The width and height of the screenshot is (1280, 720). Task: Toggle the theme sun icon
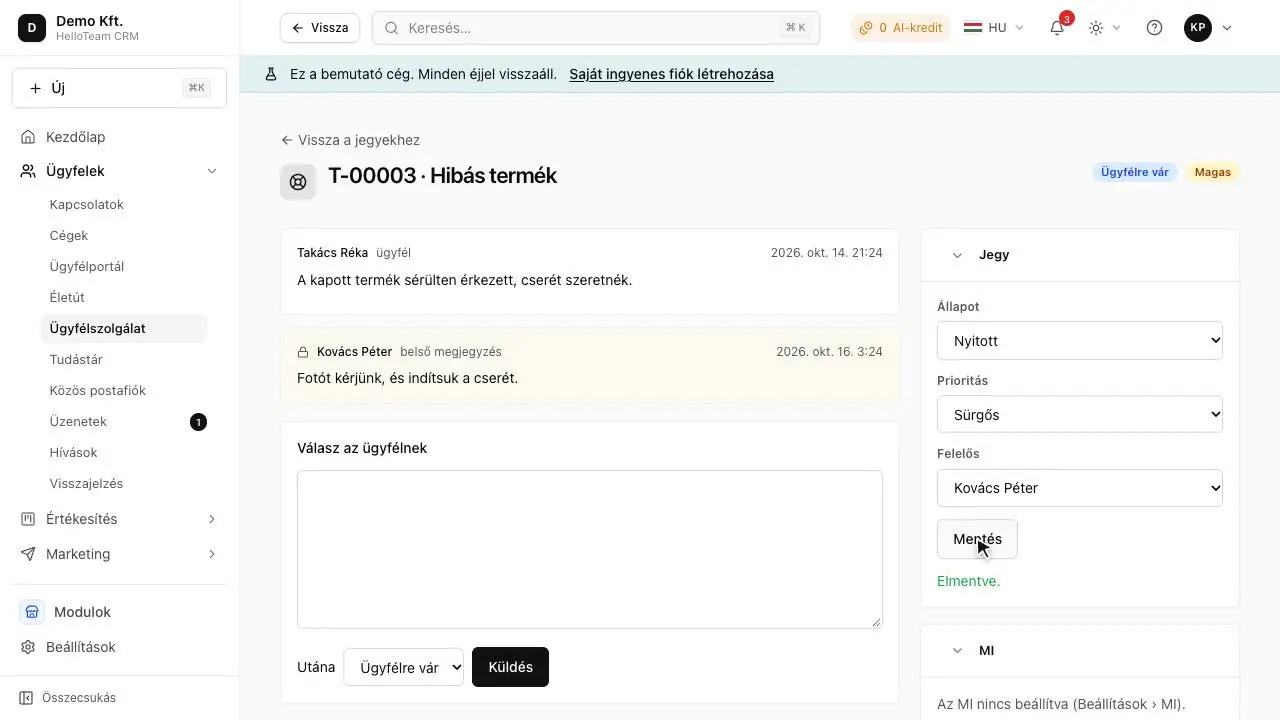point(1096,28)
